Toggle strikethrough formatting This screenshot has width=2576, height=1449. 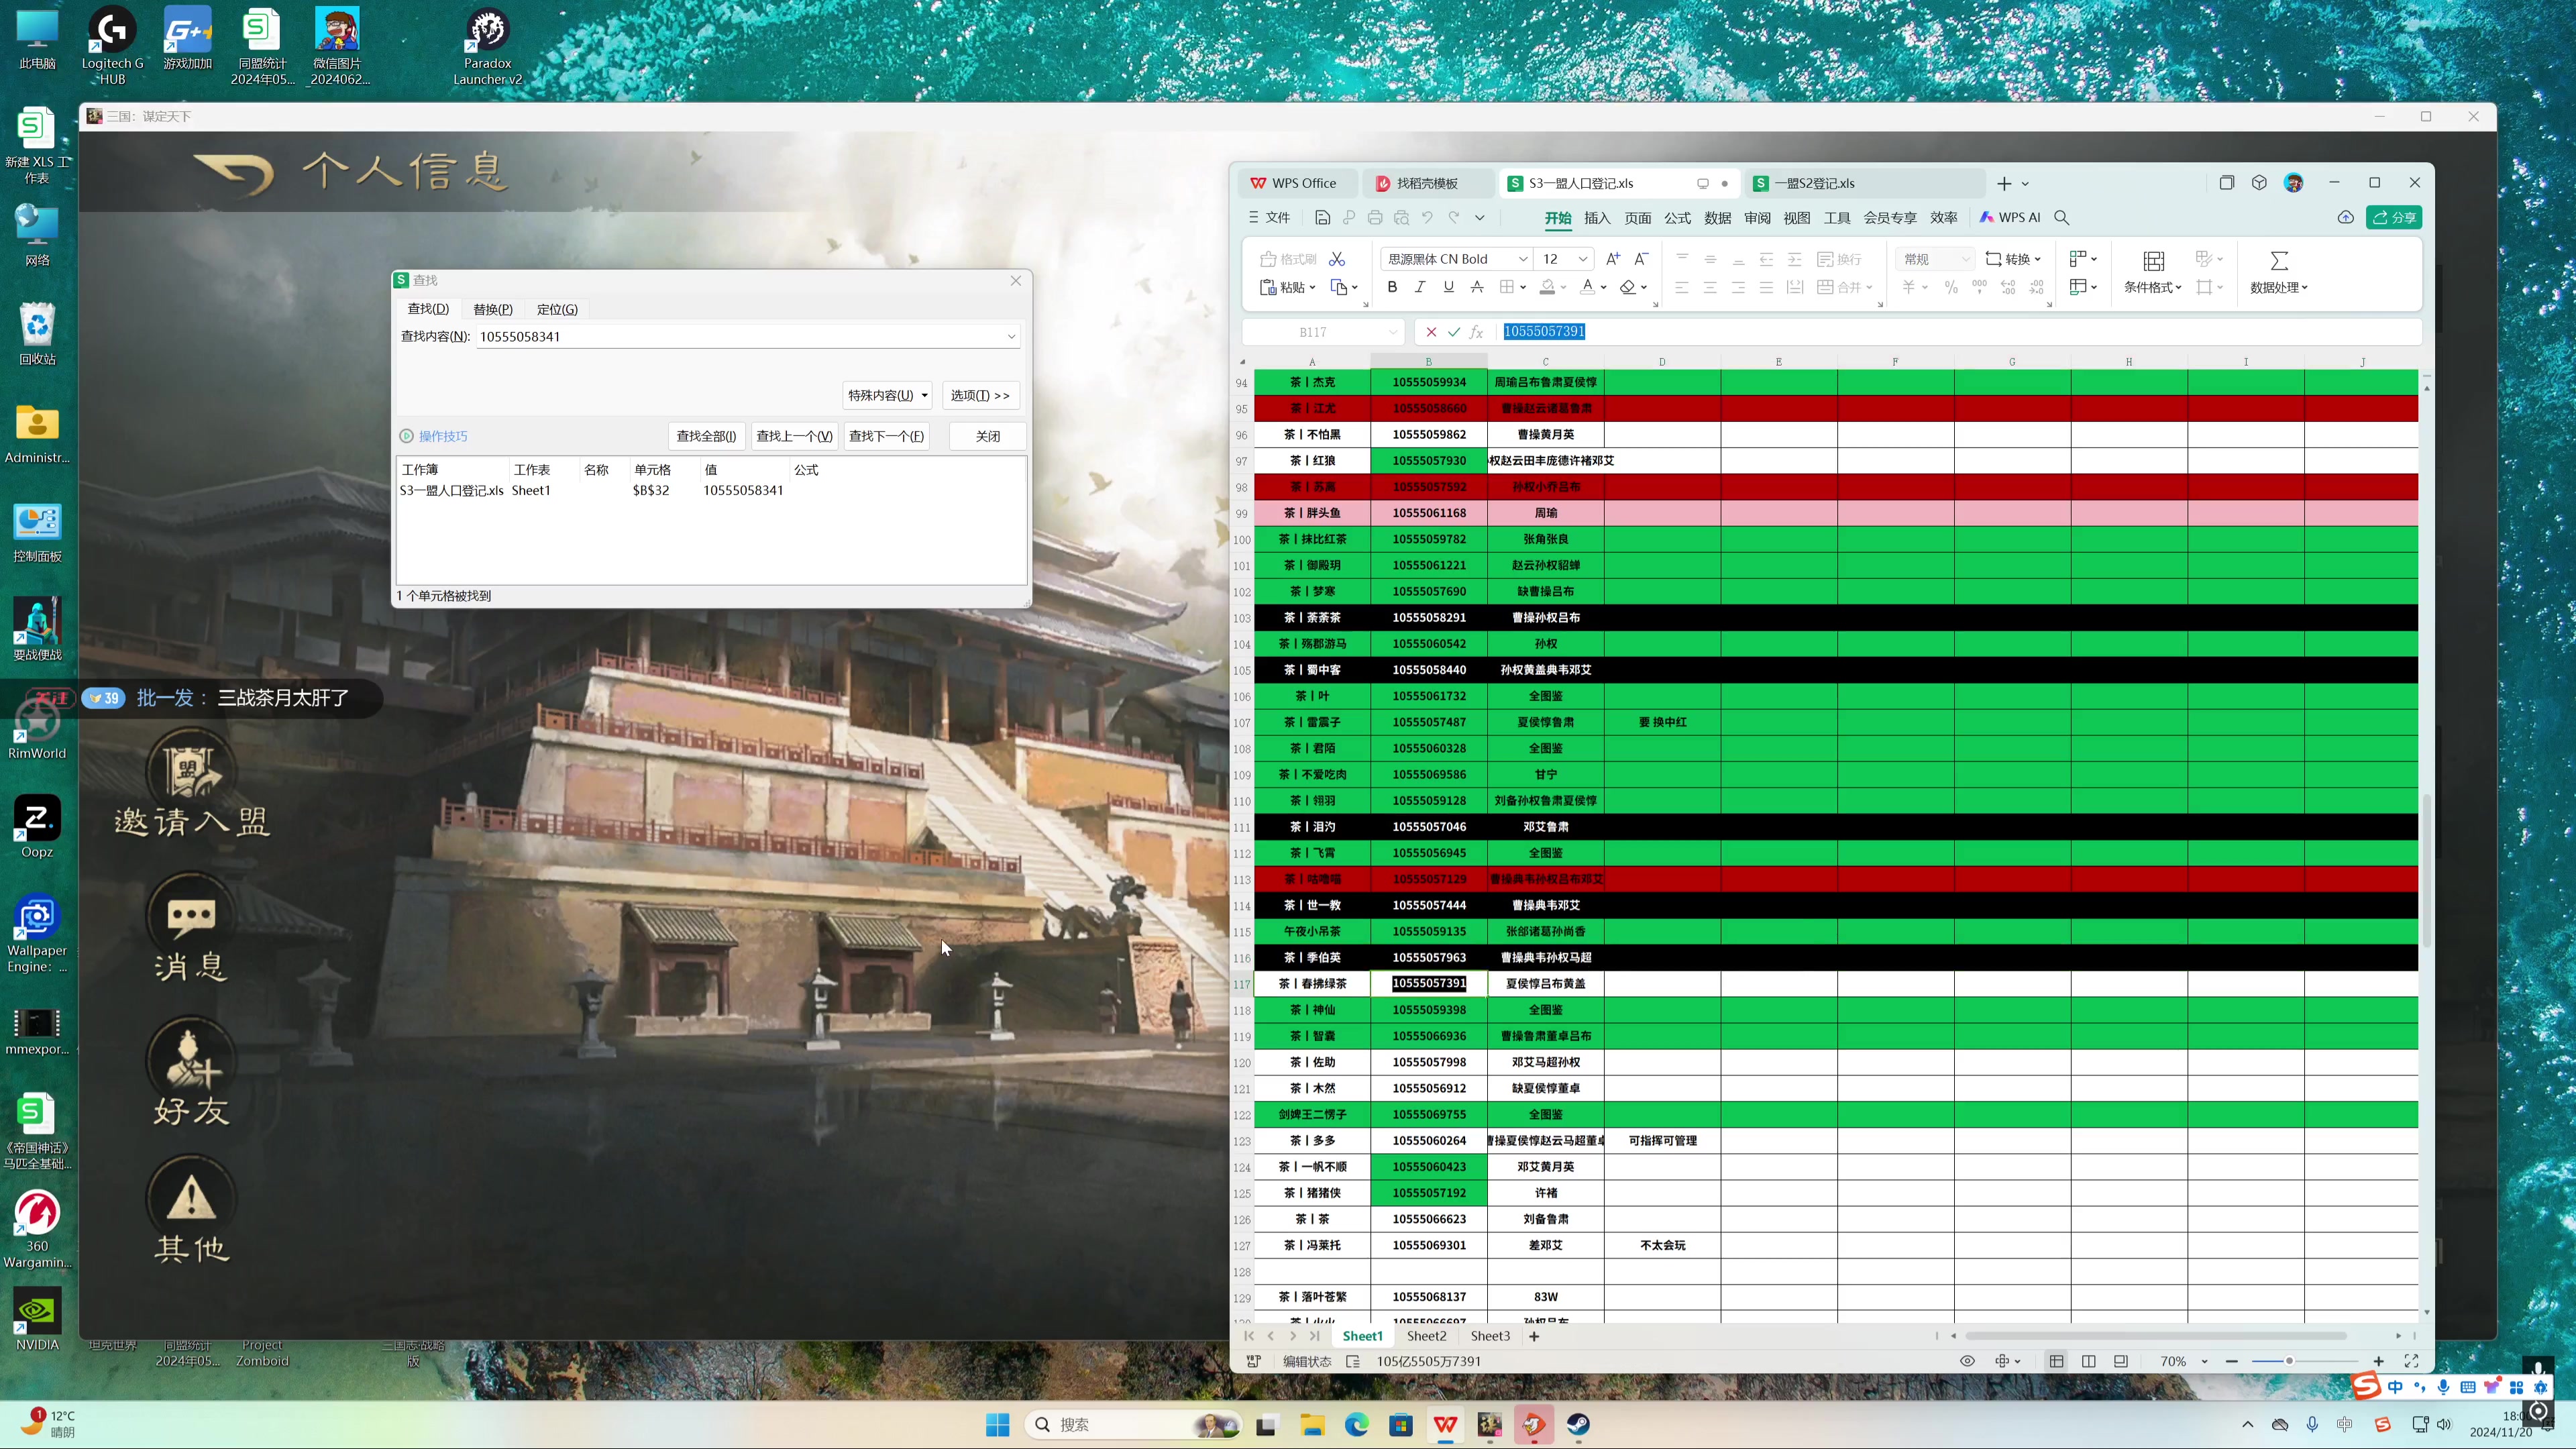coord(1477,287)
